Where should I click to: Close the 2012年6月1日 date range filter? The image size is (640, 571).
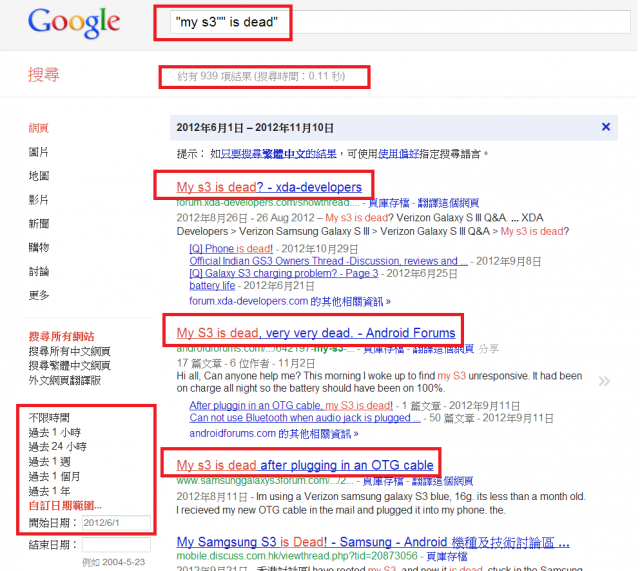[606, 127]
